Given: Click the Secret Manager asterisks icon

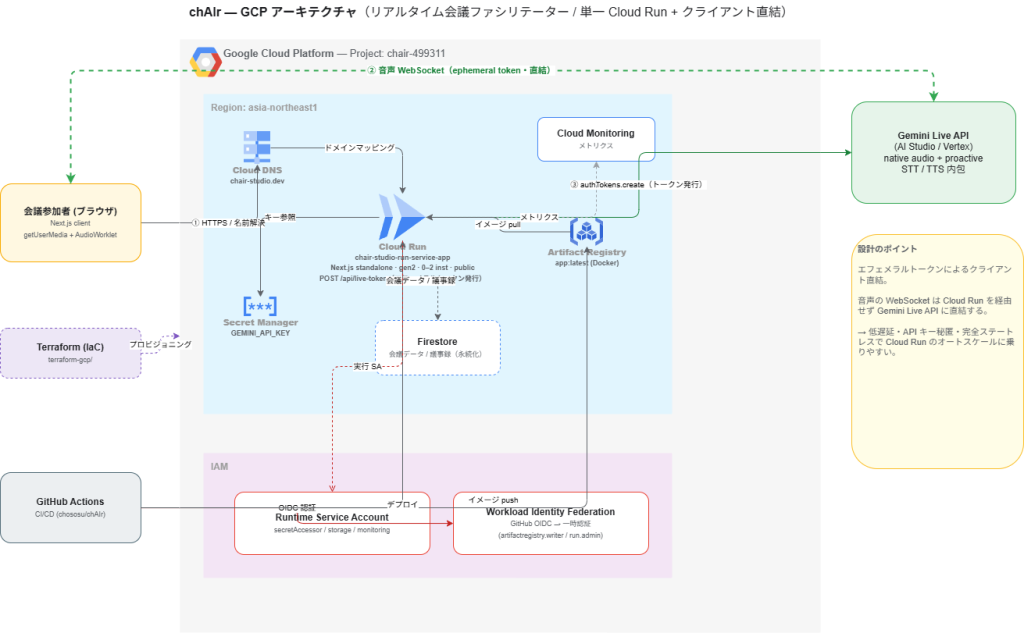Looking at the screenshot, I should click(x=260, y=306).
